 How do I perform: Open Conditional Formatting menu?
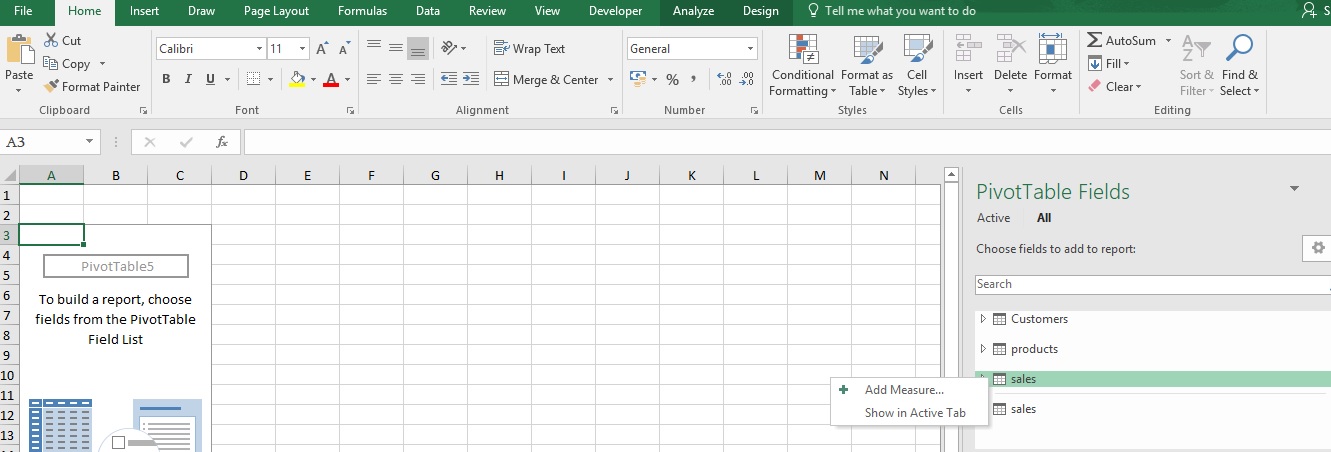click(802, 66)
